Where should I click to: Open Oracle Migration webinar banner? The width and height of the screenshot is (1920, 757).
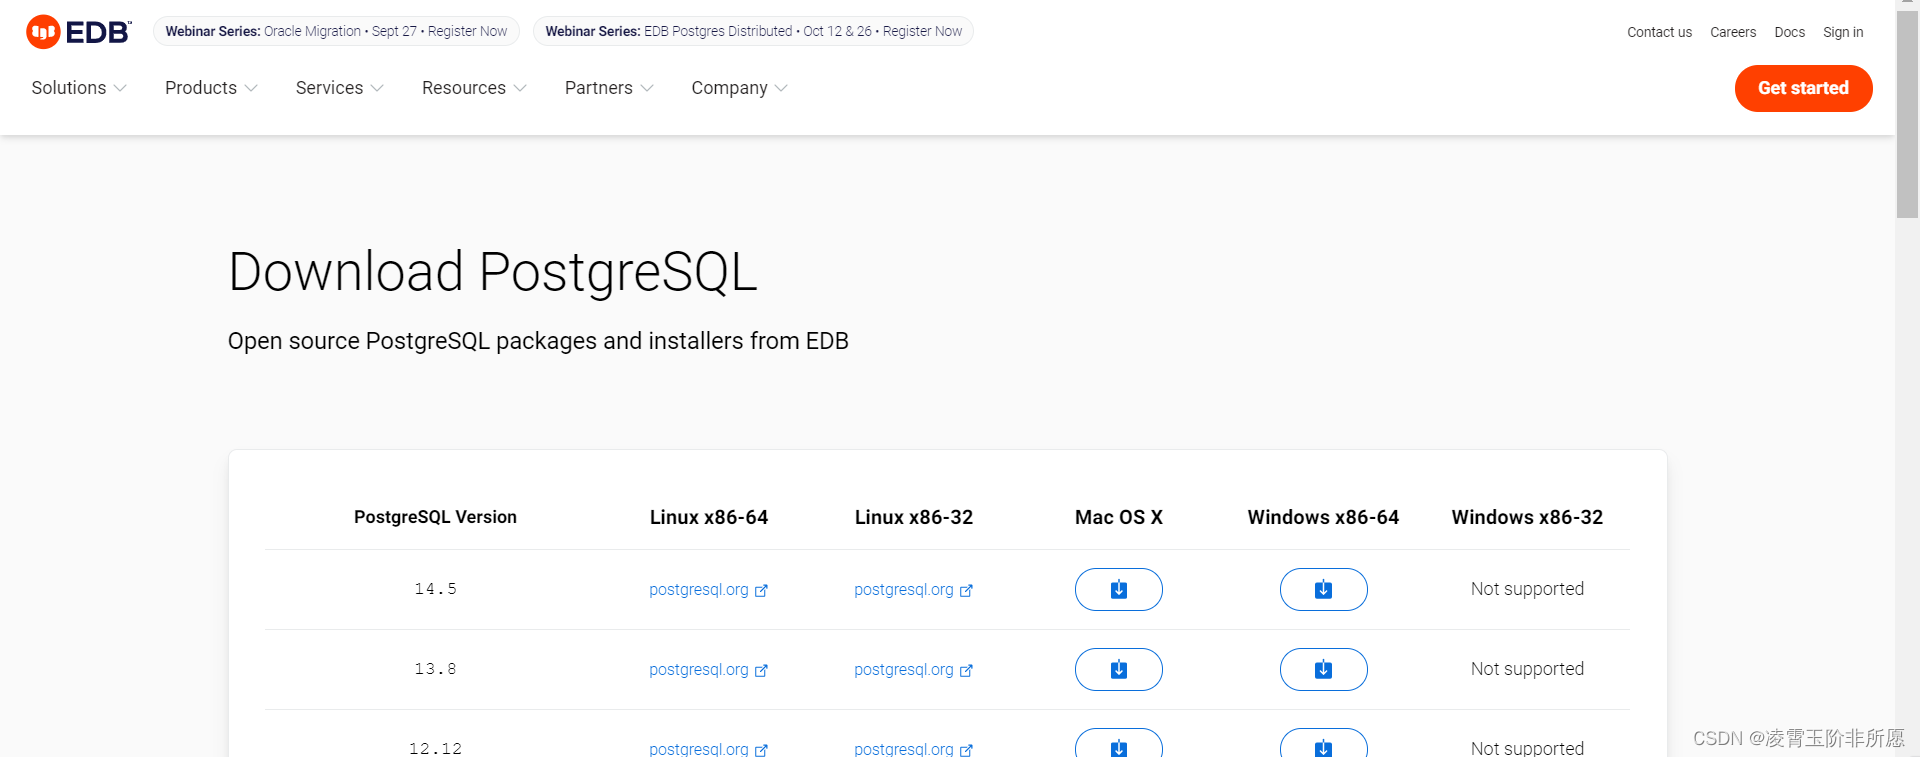click(336, 31)
